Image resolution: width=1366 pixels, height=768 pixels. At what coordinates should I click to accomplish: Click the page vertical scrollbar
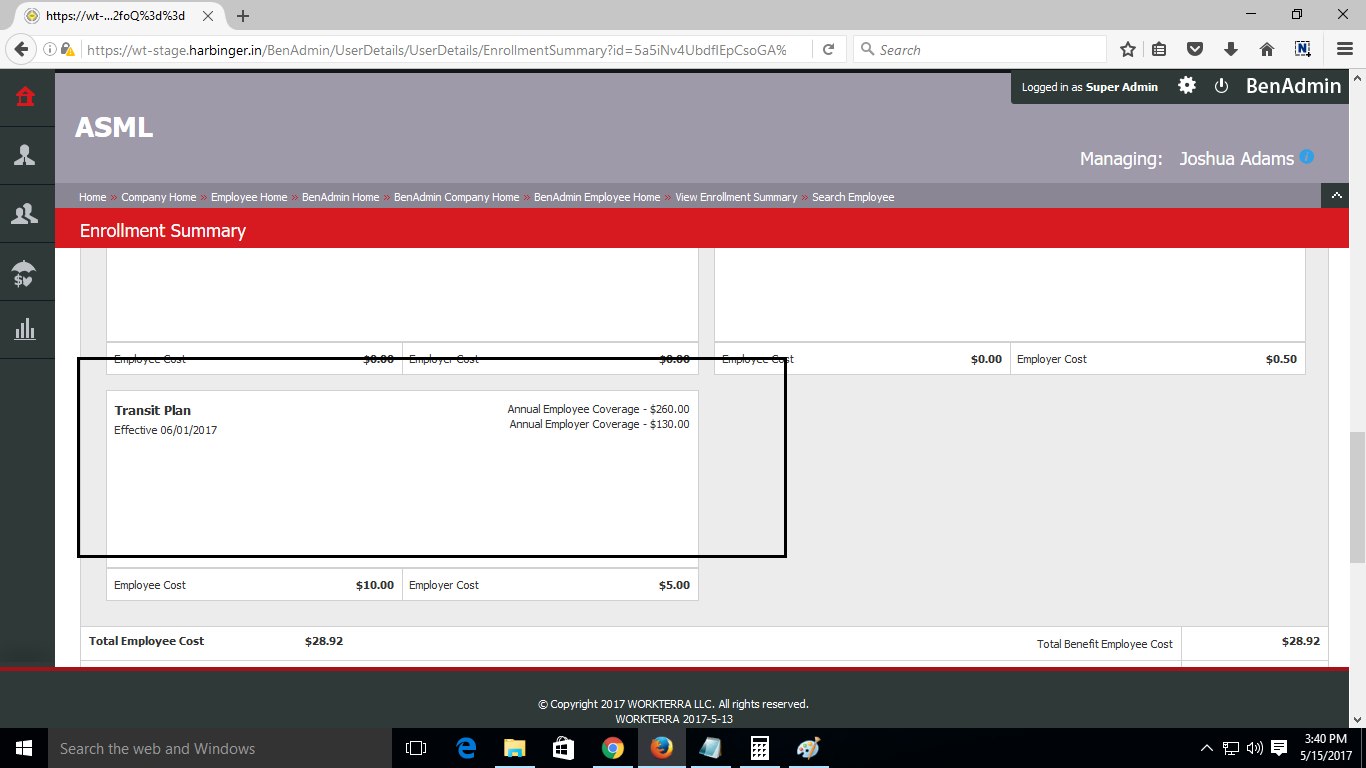[x=1357, y=496]
